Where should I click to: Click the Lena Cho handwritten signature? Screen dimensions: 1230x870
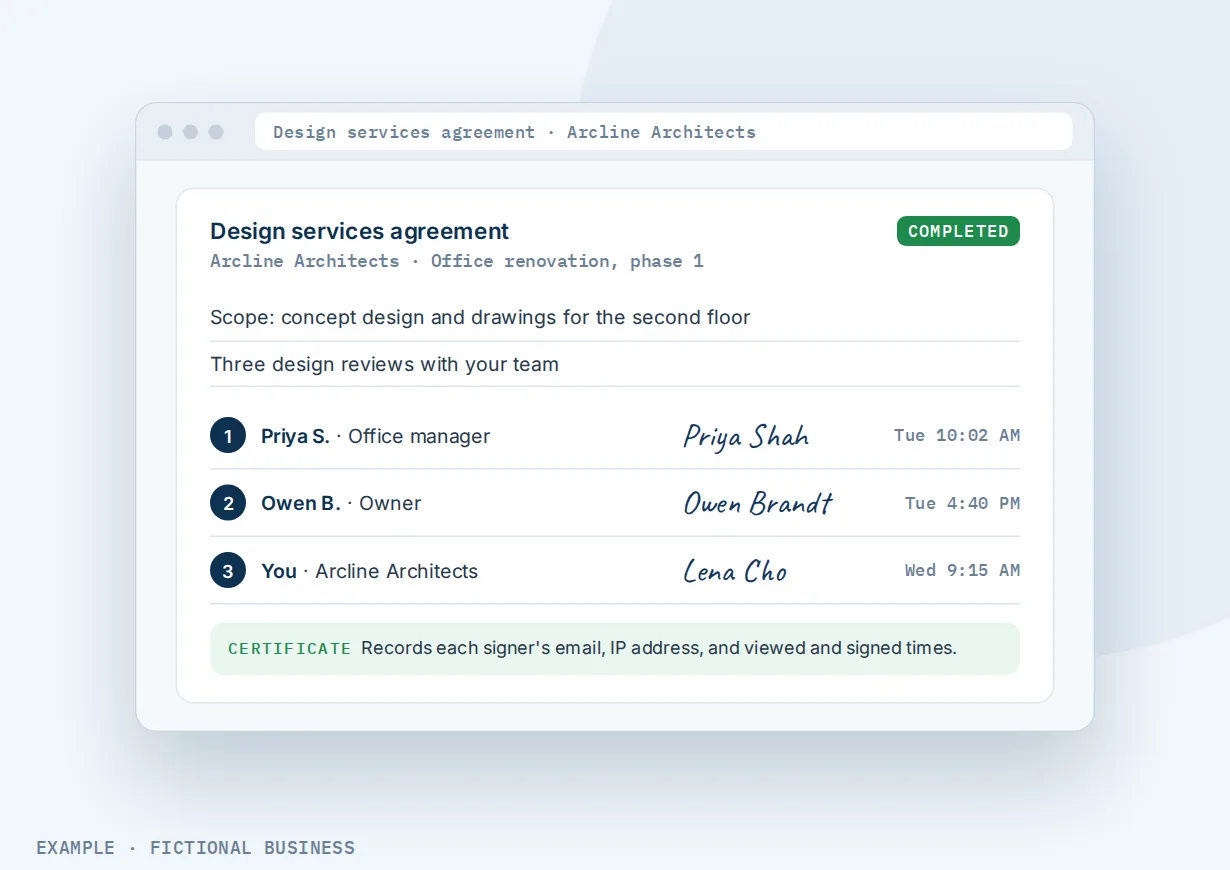[735, 571]
